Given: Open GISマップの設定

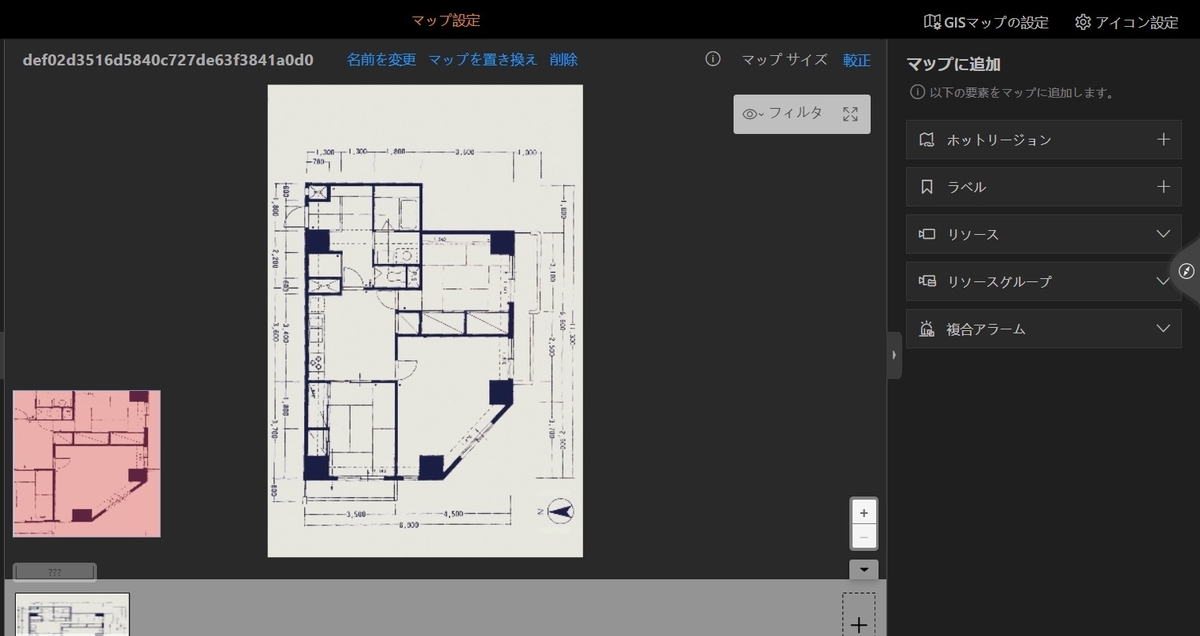Looking at the screenshot, I should pos(986,22).
